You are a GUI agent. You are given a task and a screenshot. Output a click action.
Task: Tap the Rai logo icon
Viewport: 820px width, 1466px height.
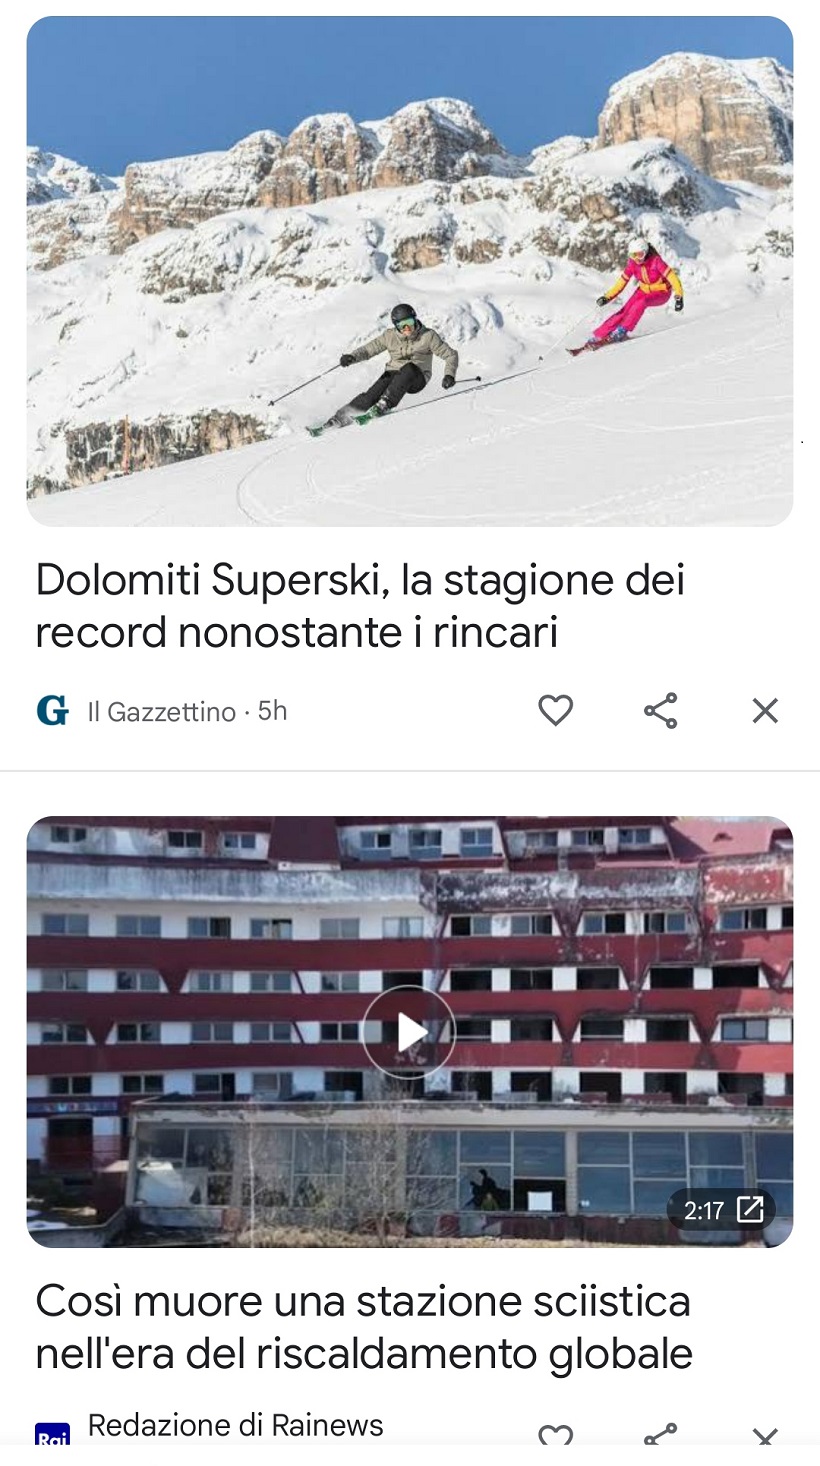tap(53, 1435)
